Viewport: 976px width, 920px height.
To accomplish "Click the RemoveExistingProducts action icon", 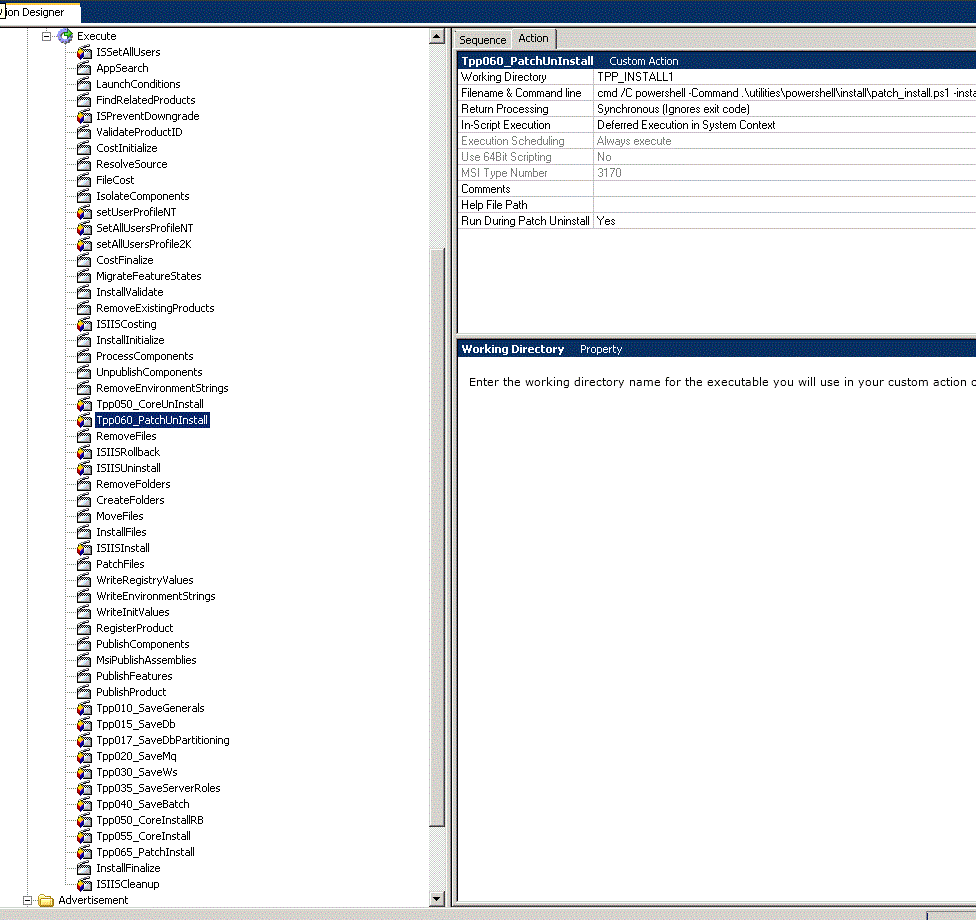I will click(x=84, y=308).
